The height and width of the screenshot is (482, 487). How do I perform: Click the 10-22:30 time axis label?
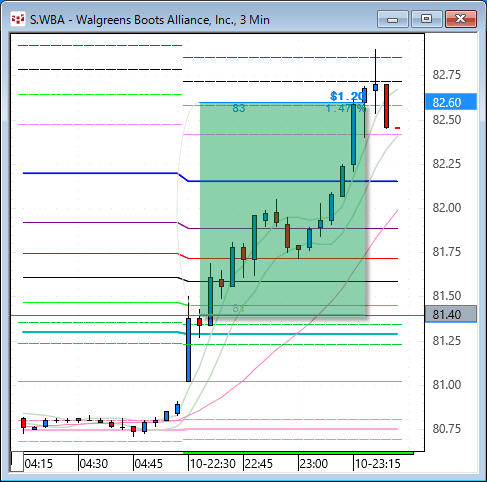coord(213,464)
